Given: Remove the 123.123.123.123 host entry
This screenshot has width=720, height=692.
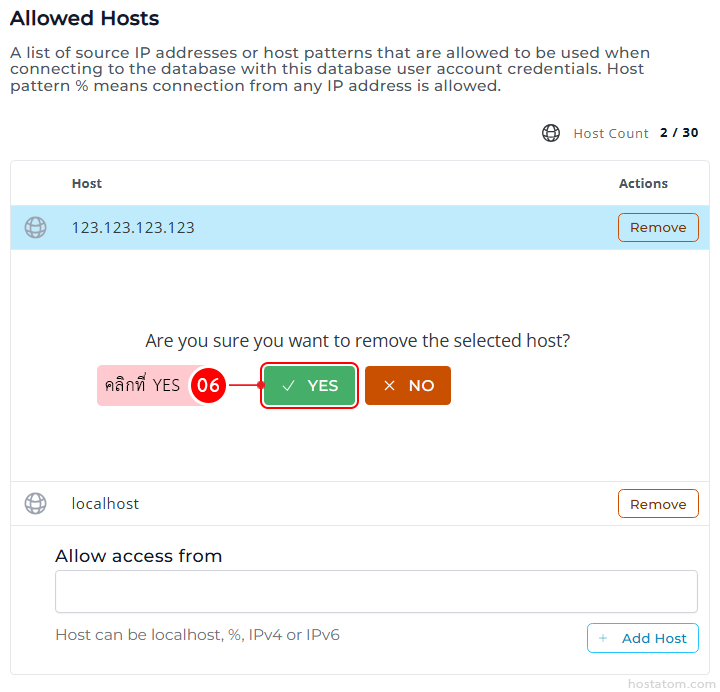Looking at the screenshot, I should coord(657,228).
